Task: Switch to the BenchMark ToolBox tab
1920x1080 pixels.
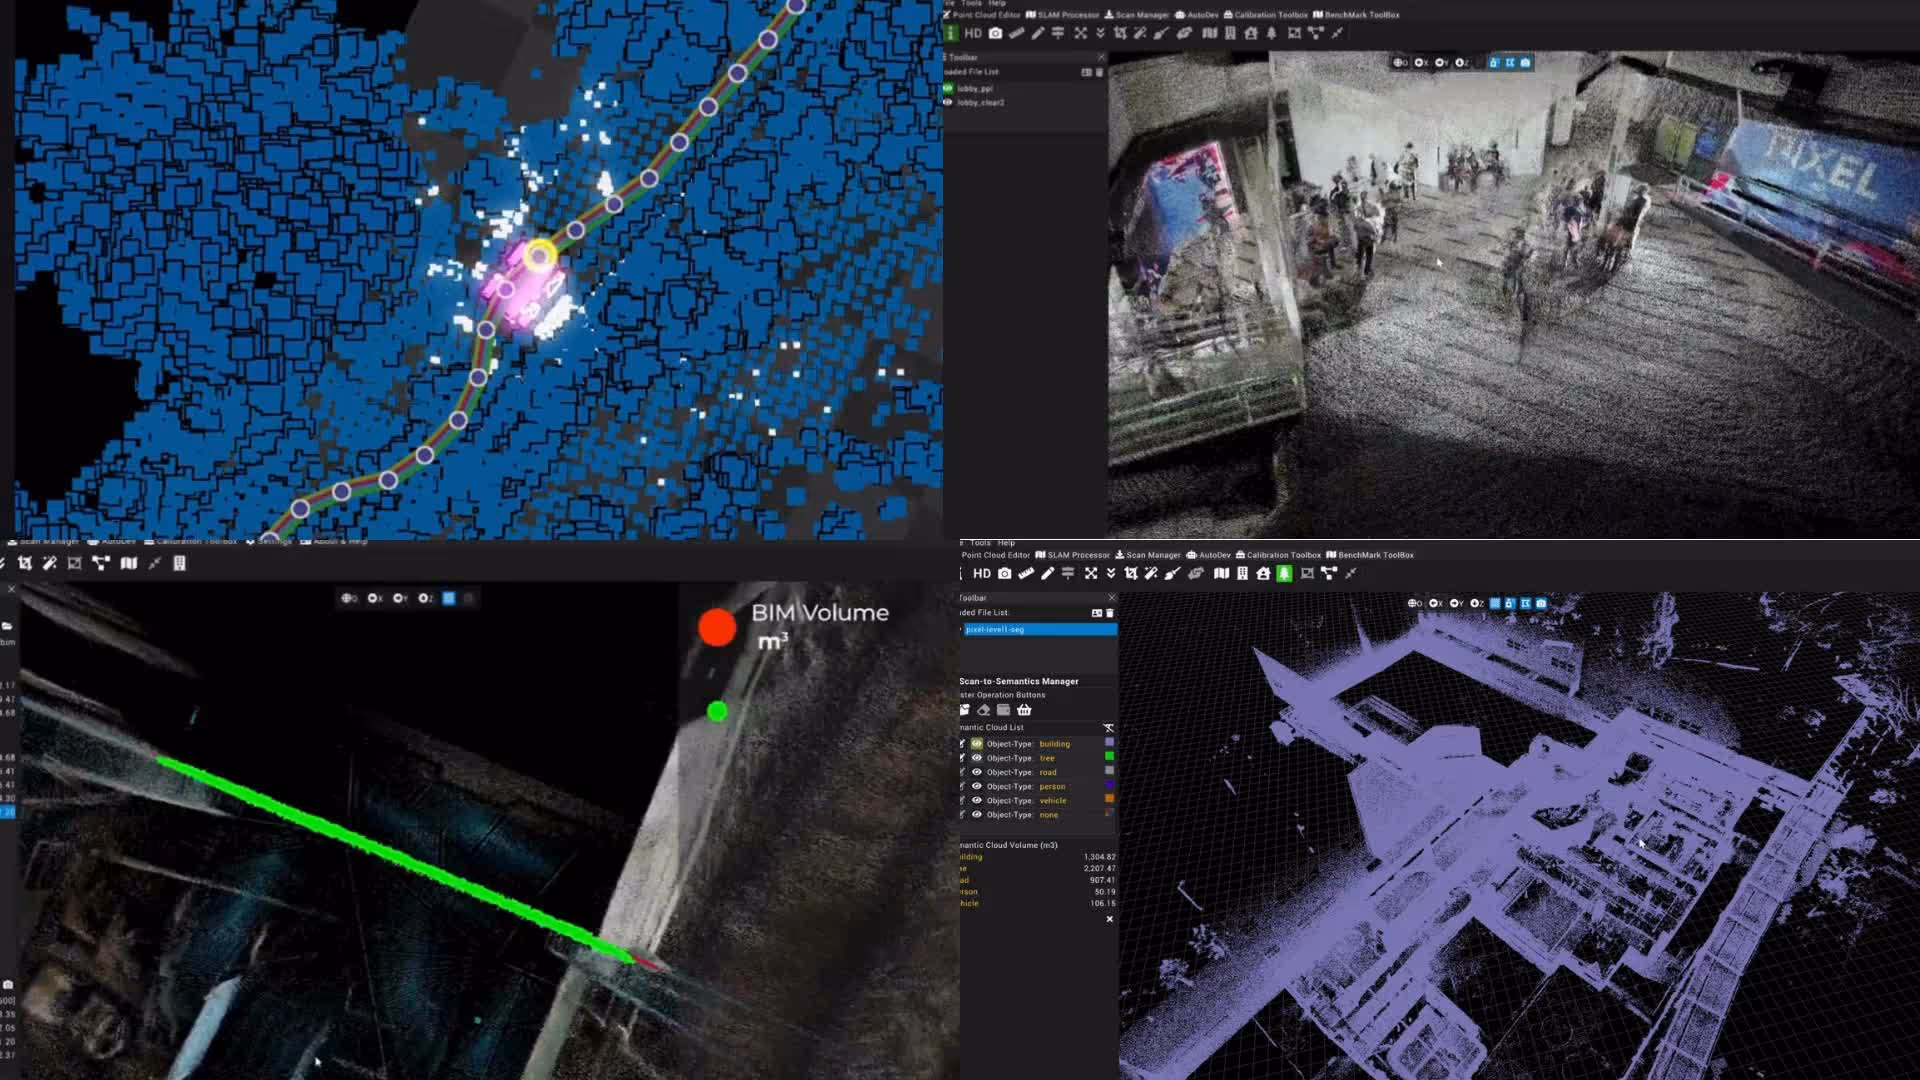Action: tap(1374, 555)
